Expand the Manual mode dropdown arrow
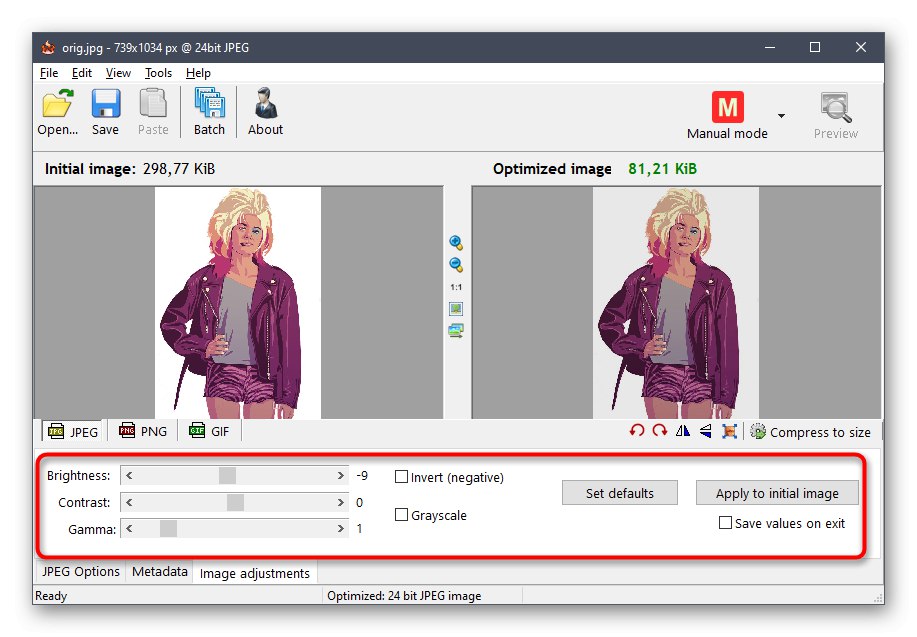 pyautogui.click(x=781, y=115)
